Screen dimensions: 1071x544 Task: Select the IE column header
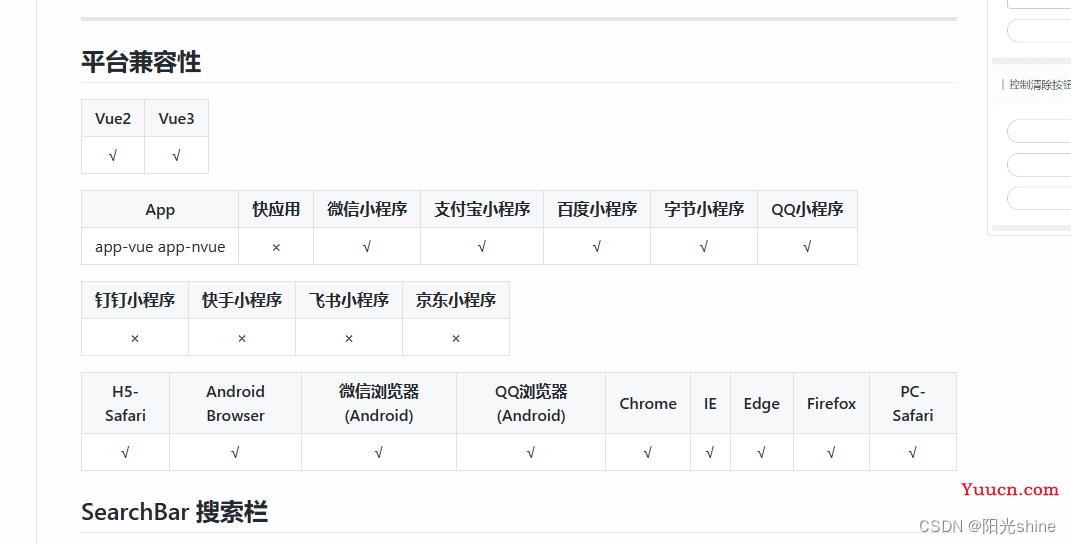710,403
